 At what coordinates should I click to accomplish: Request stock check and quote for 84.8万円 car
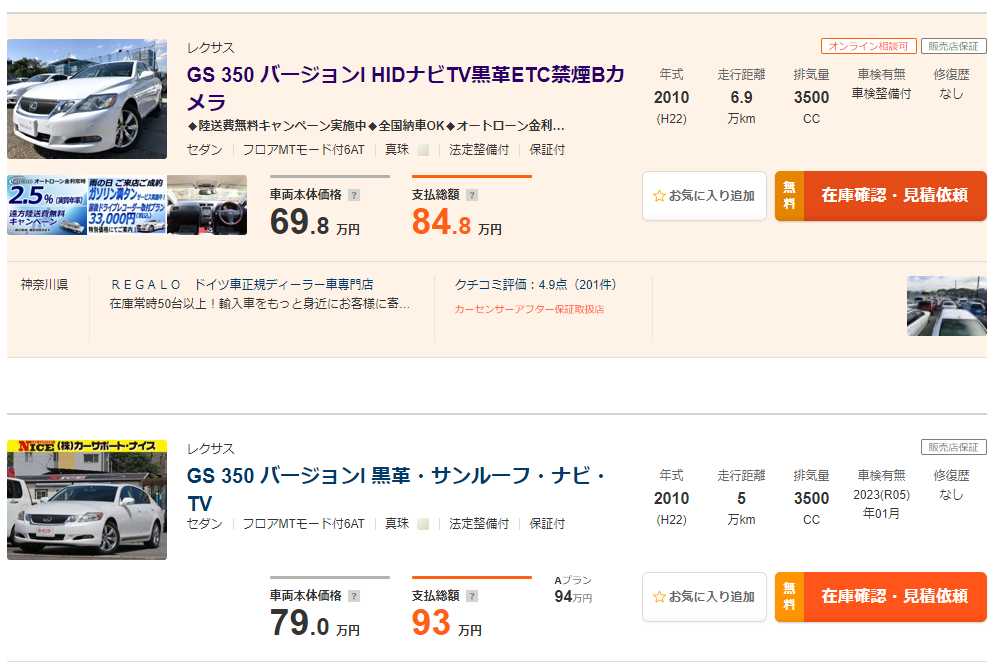coord(880,196)
